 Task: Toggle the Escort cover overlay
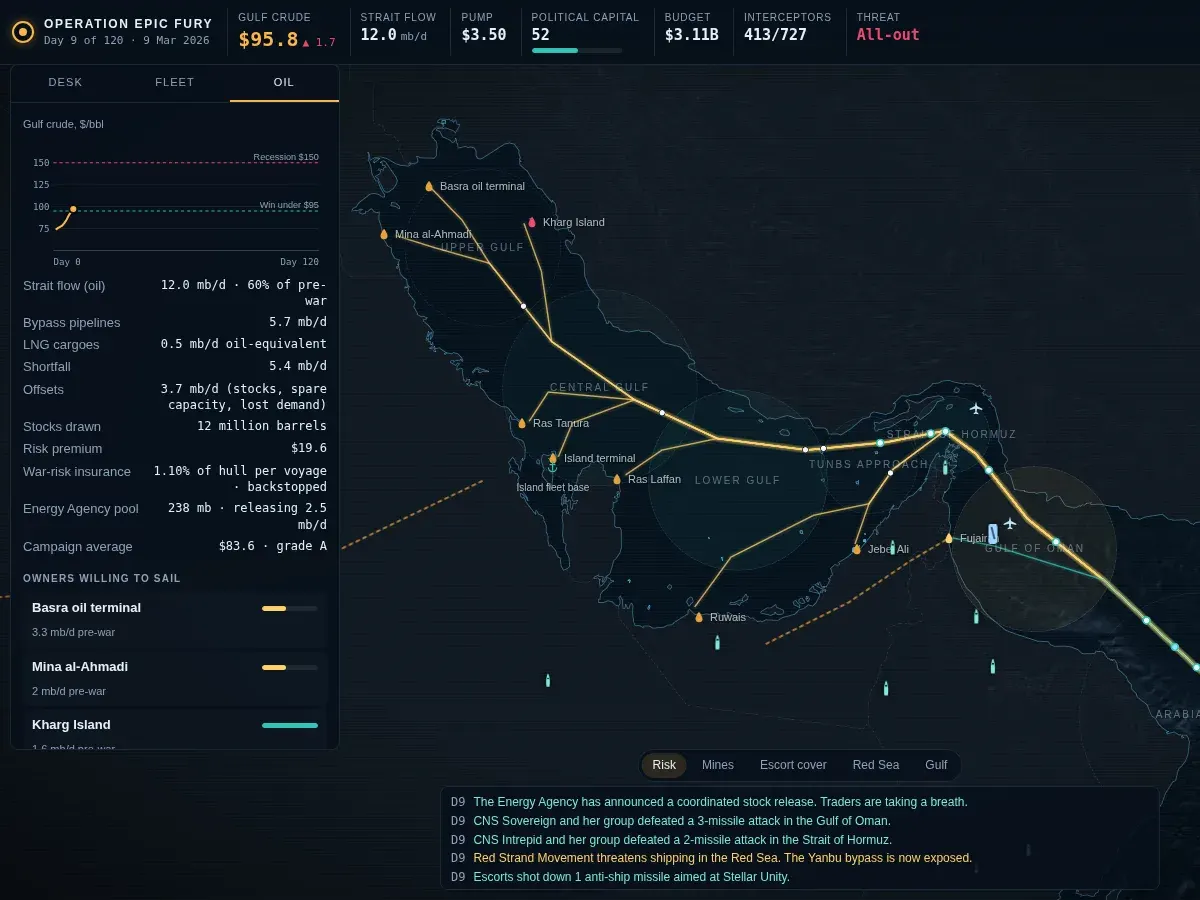793,765
